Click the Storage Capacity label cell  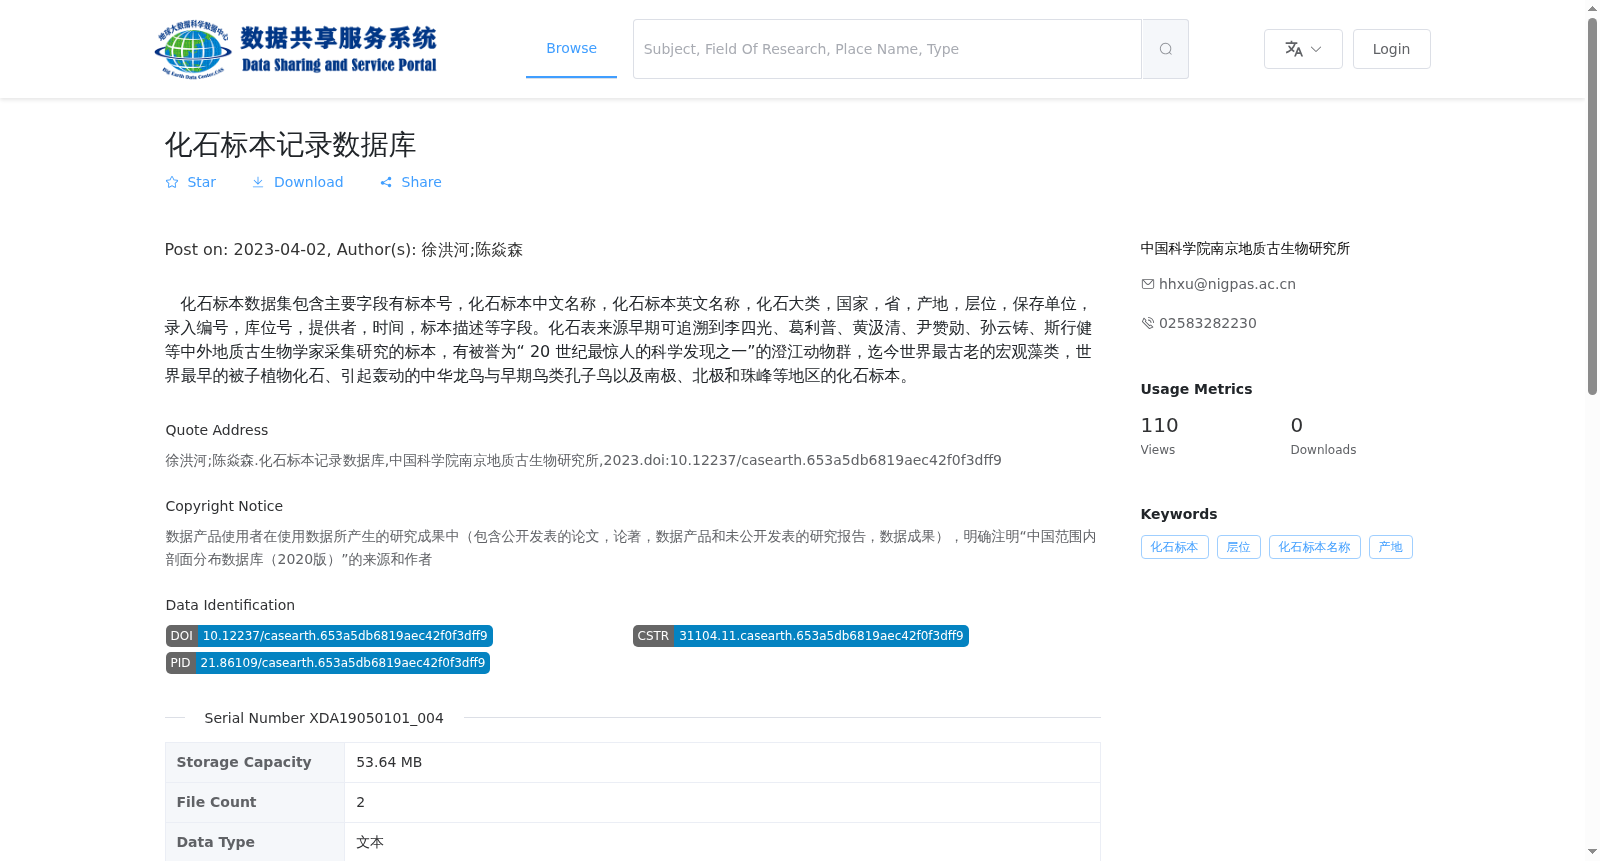pyautogui.click(x=255, y=762)
